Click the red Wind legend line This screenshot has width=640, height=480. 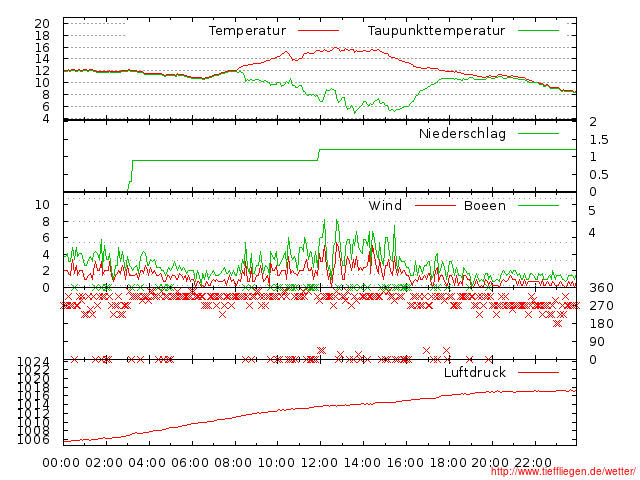tap(435, 205)
